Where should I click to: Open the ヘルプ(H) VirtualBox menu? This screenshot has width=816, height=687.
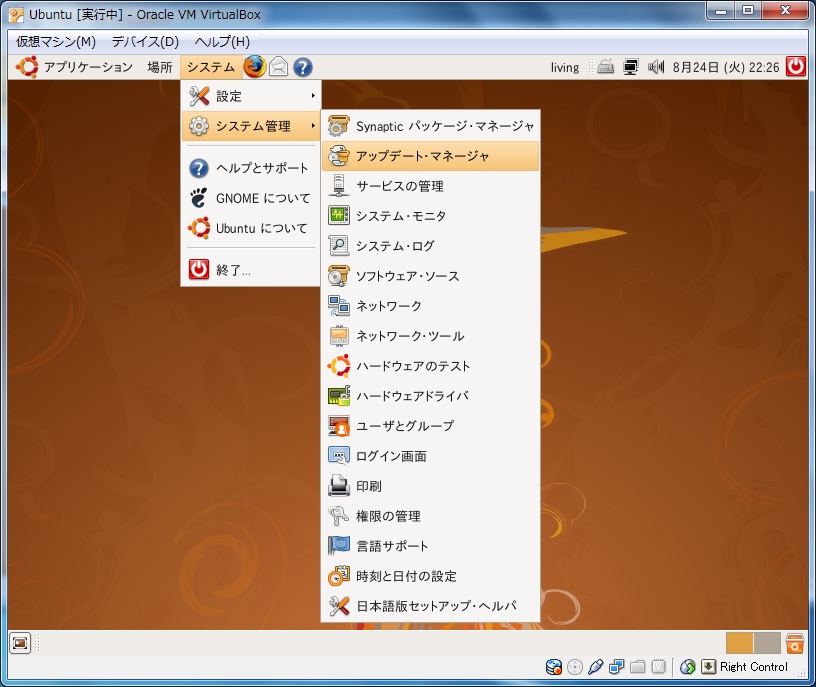coord(222,42)
